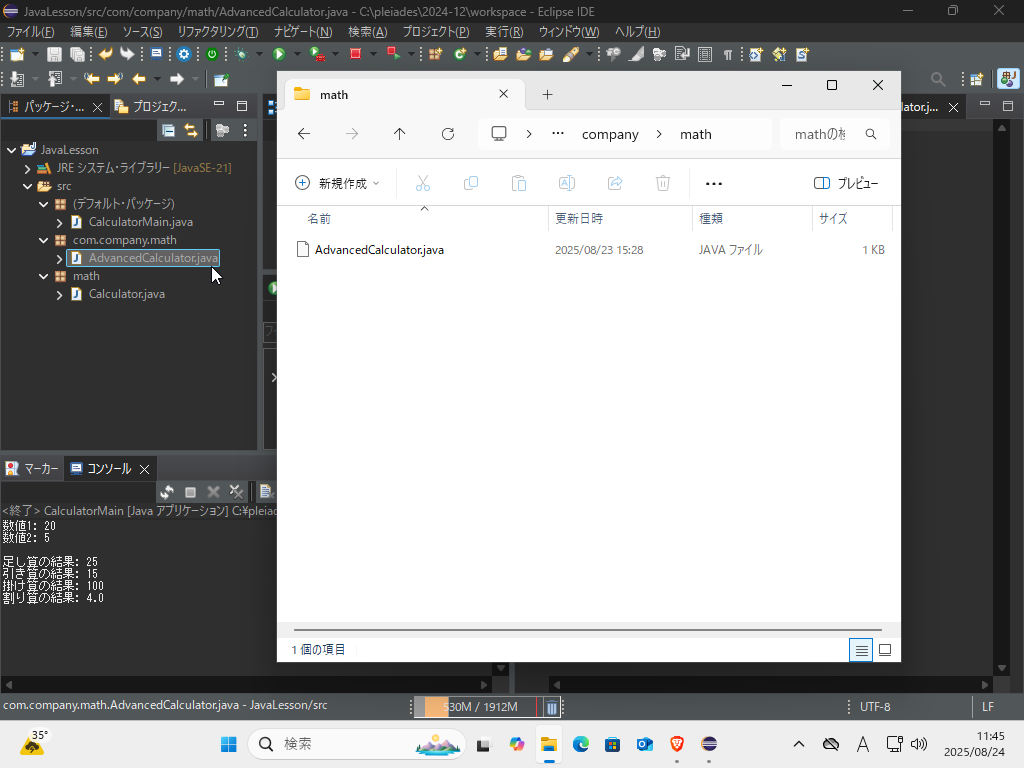
Task: Click the Cut scissors icon in File Explorer
Action: click(x=423, y=184)
